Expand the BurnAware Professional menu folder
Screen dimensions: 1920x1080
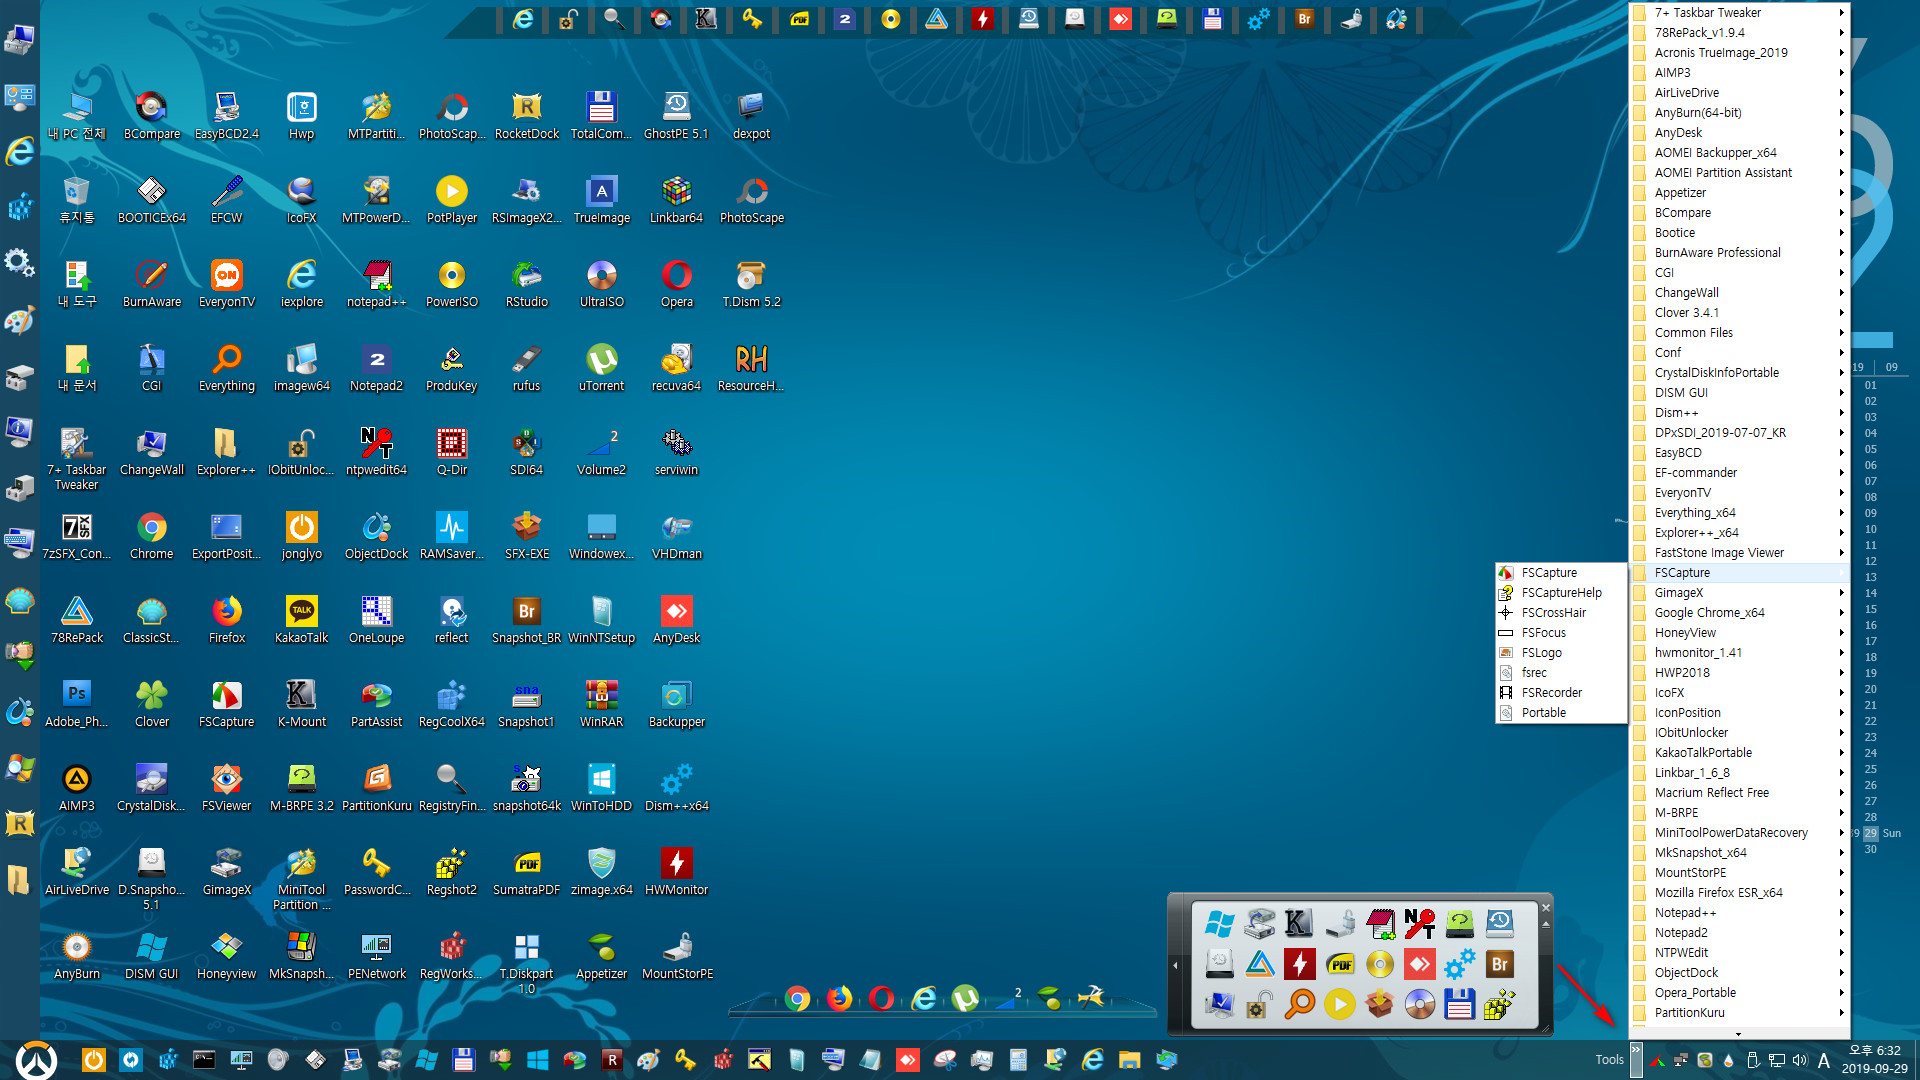[1739, 253]
